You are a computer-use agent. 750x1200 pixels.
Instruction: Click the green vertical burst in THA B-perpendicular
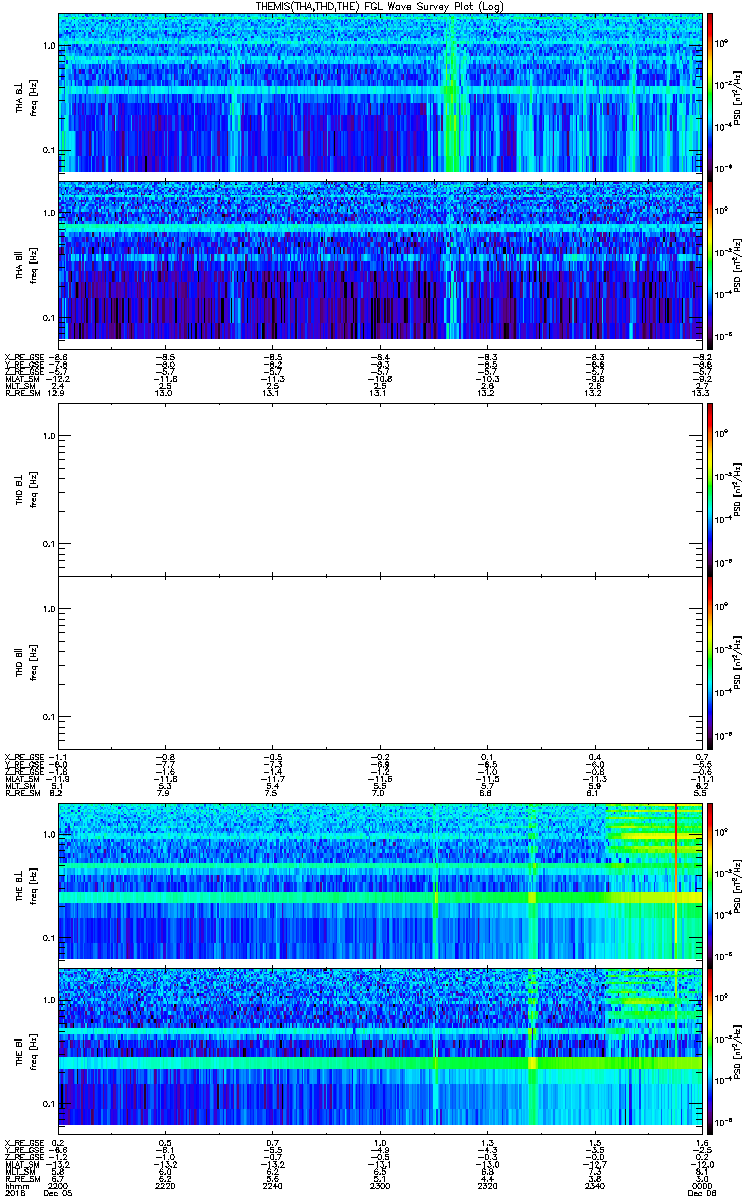[x=451, y=93]
